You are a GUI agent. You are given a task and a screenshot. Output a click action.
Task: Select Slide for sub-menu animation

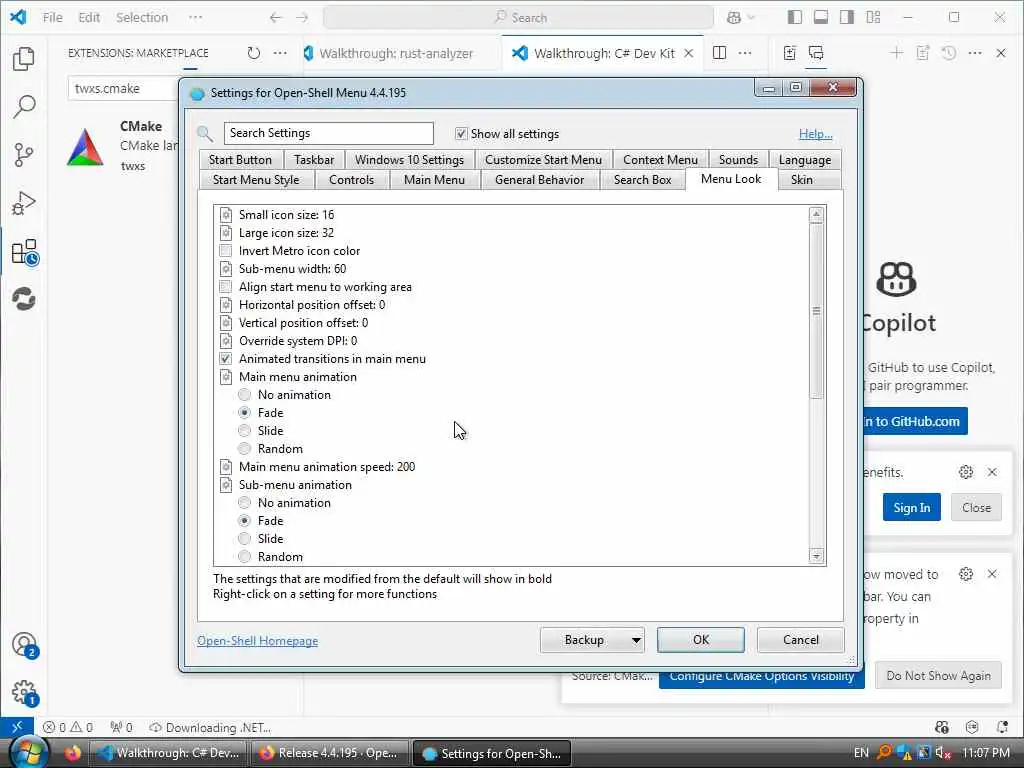(244, 539)
